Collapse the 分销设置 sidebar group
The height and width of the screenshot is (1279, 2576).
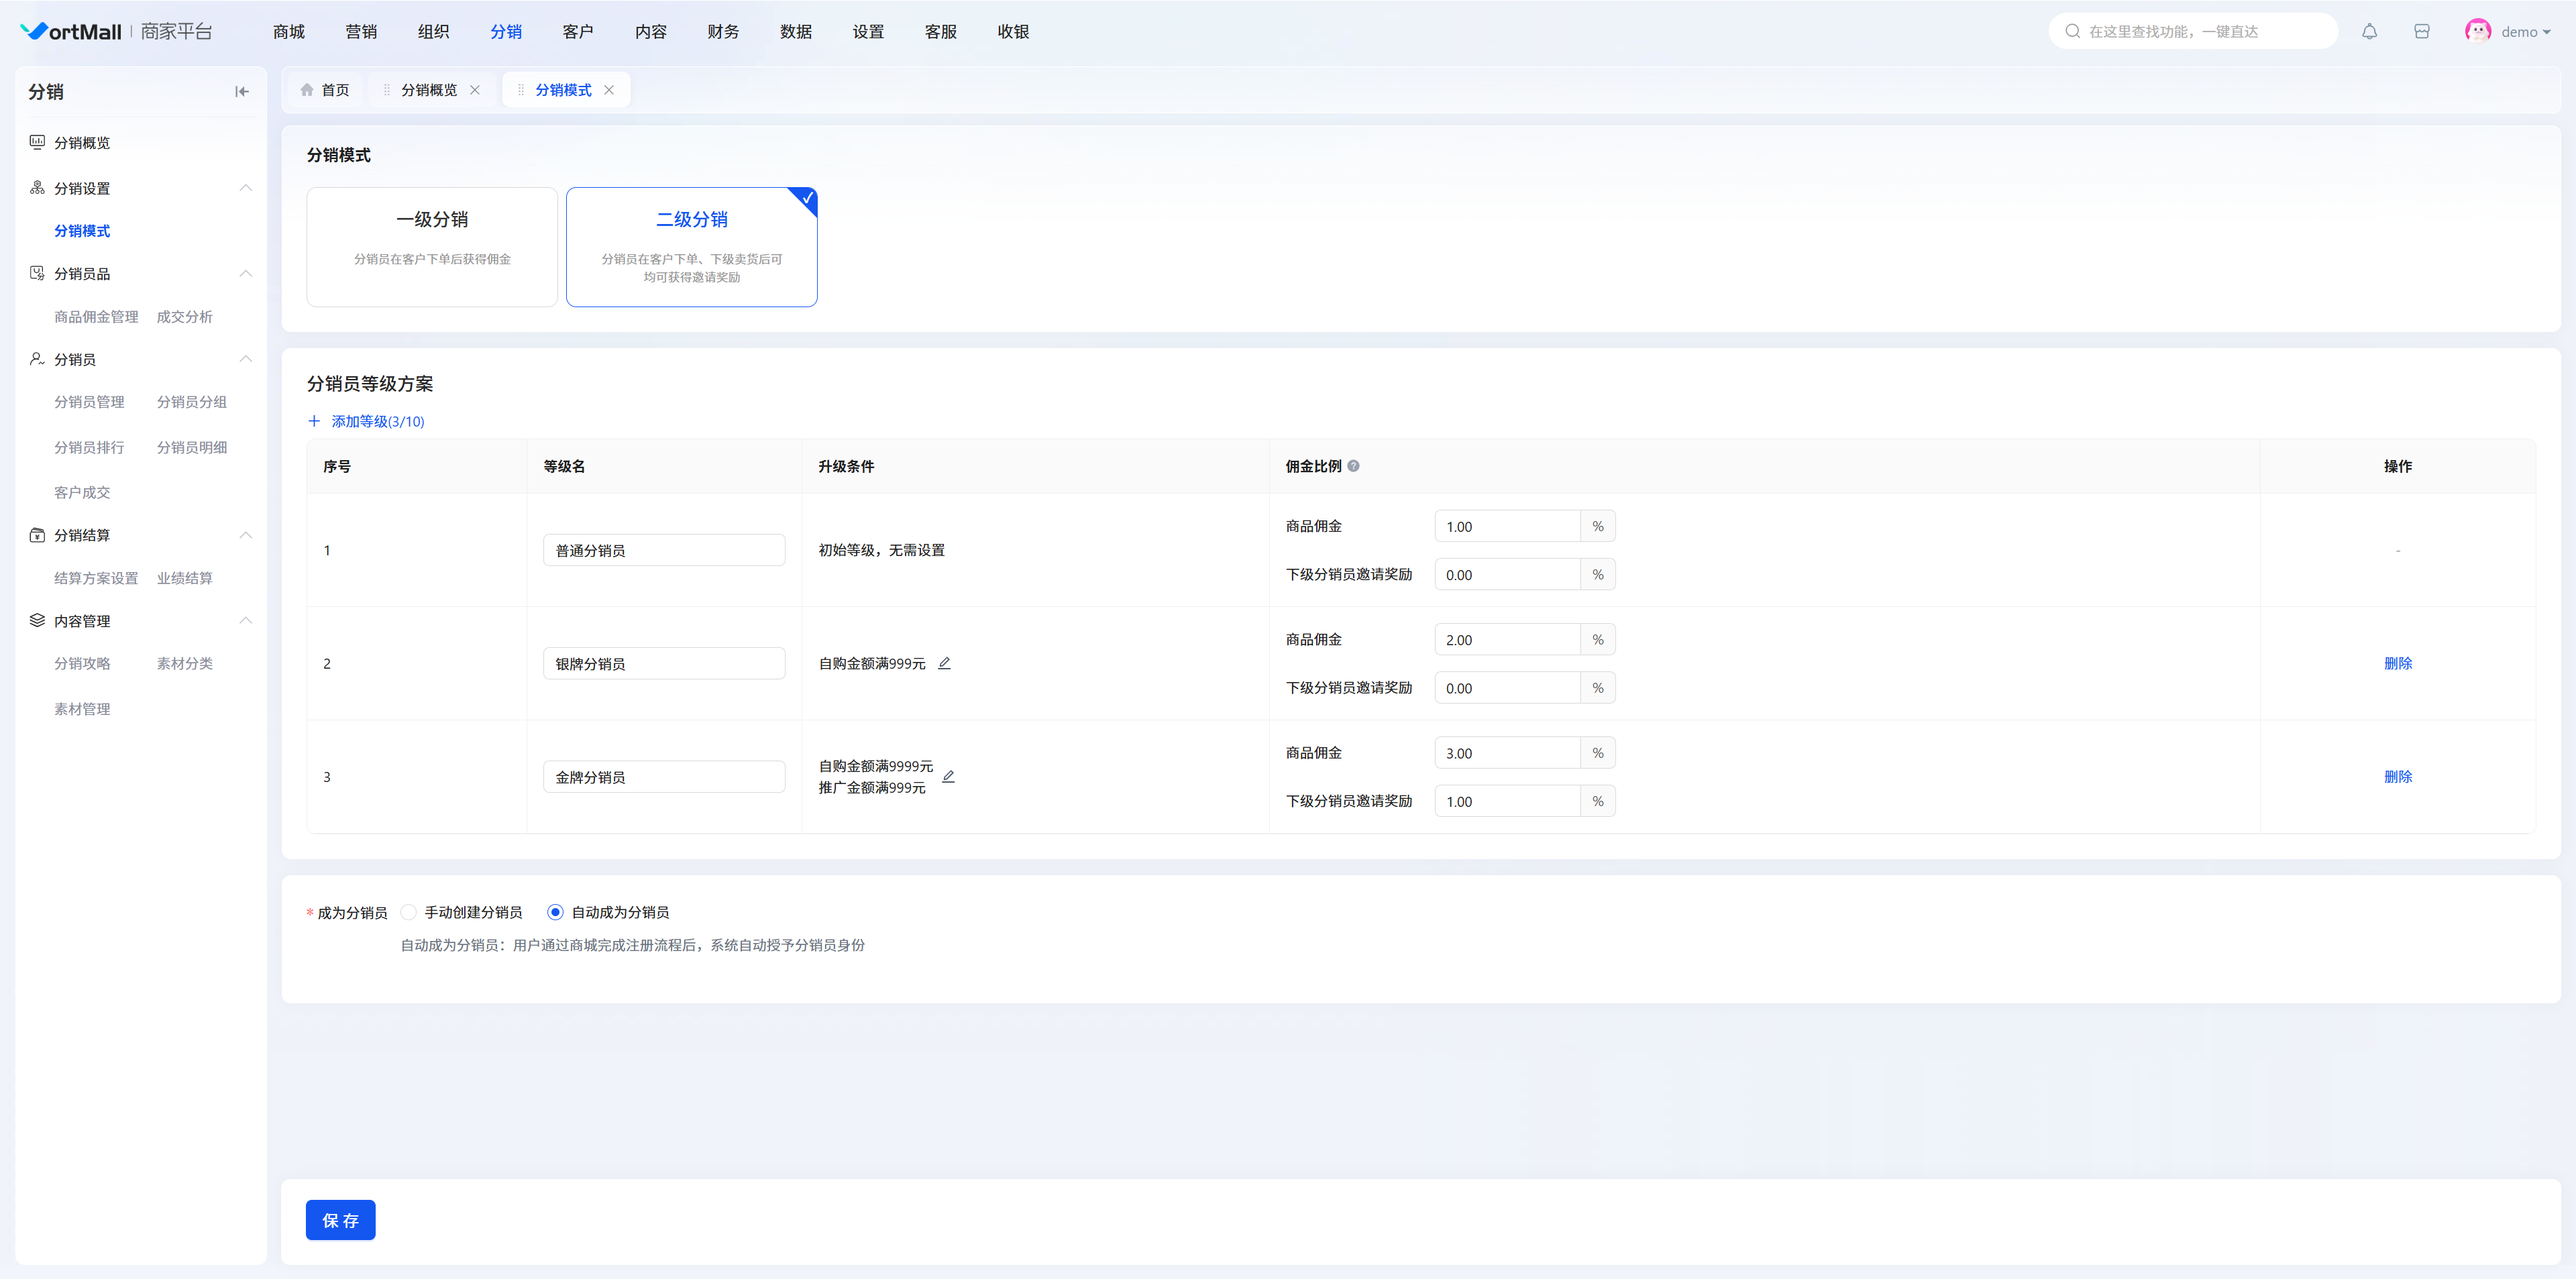245,188
